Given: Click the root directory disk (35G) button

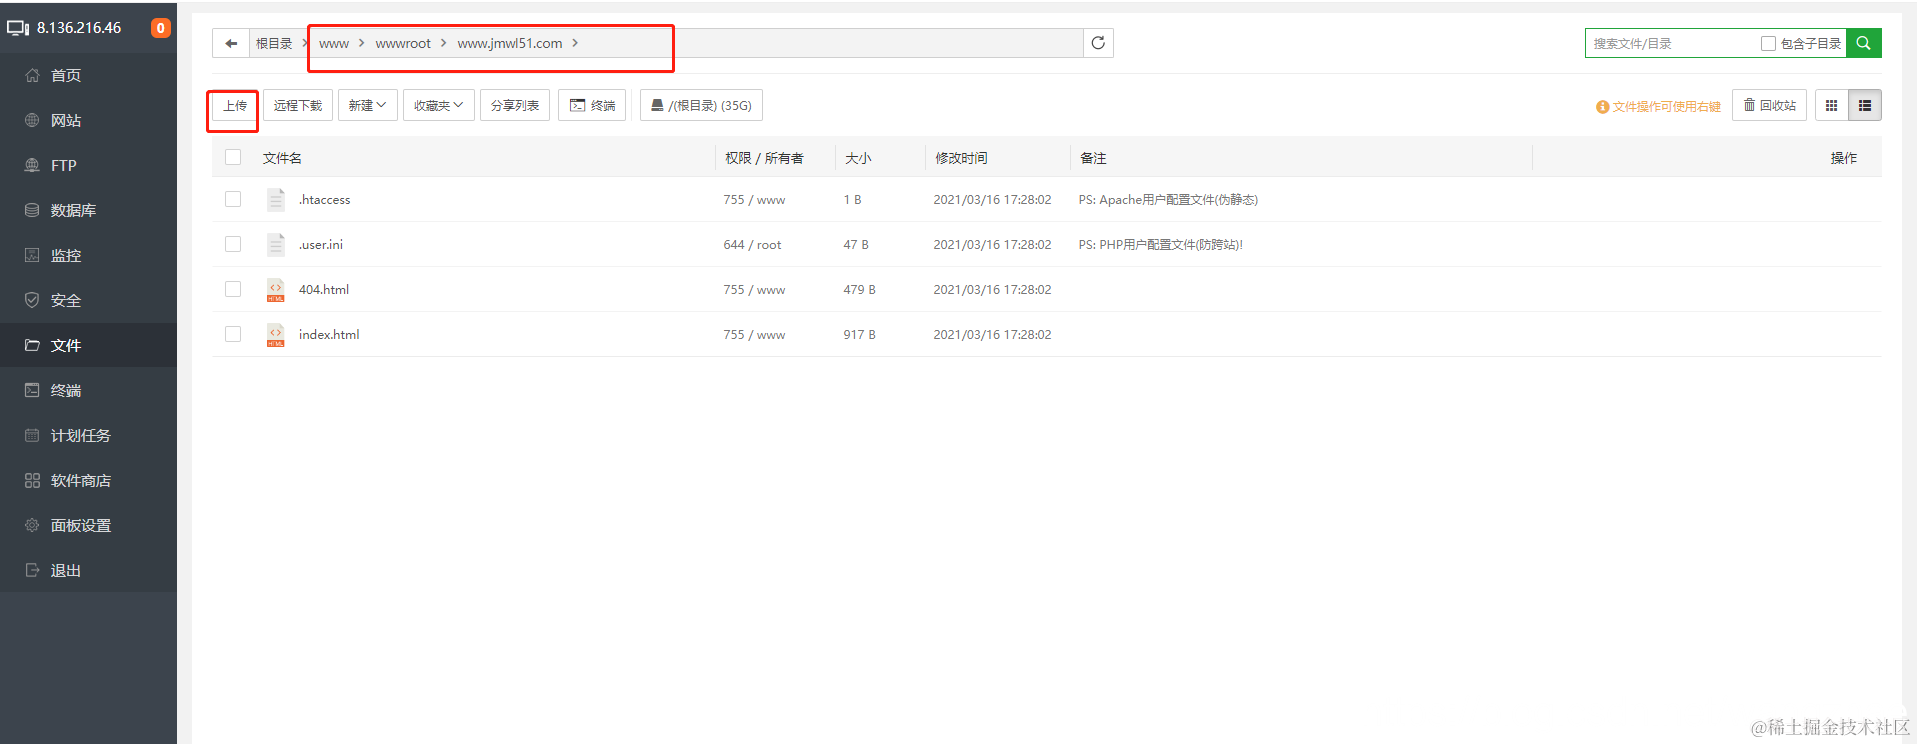Looking at the screenshot, I should (701, 105).
